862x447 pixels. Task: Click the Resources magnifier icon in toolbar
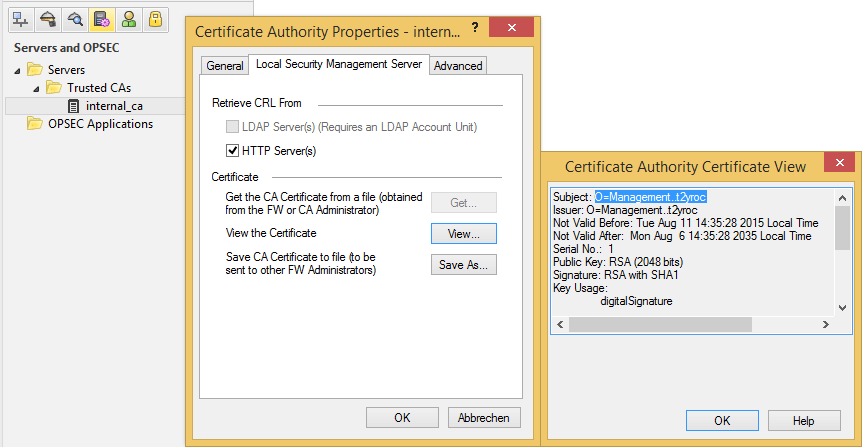(x=74, y=18)
